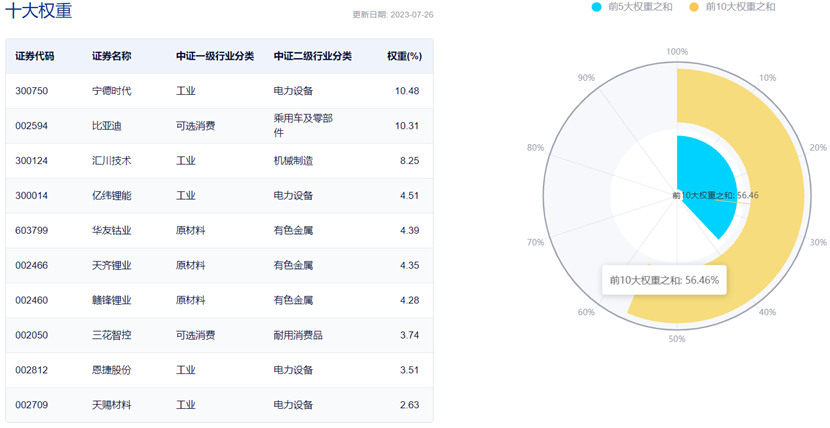Image resolution: width=830 pixels, height=428 pixels.
Task: Click the 20% axis label on chart
Action: click(818, 148)
